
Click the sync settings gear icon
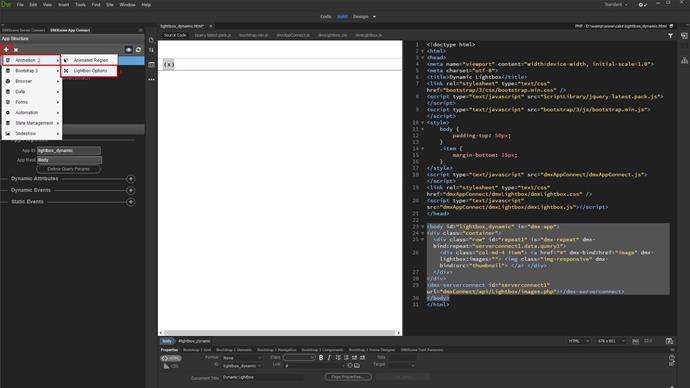(642, 4)
